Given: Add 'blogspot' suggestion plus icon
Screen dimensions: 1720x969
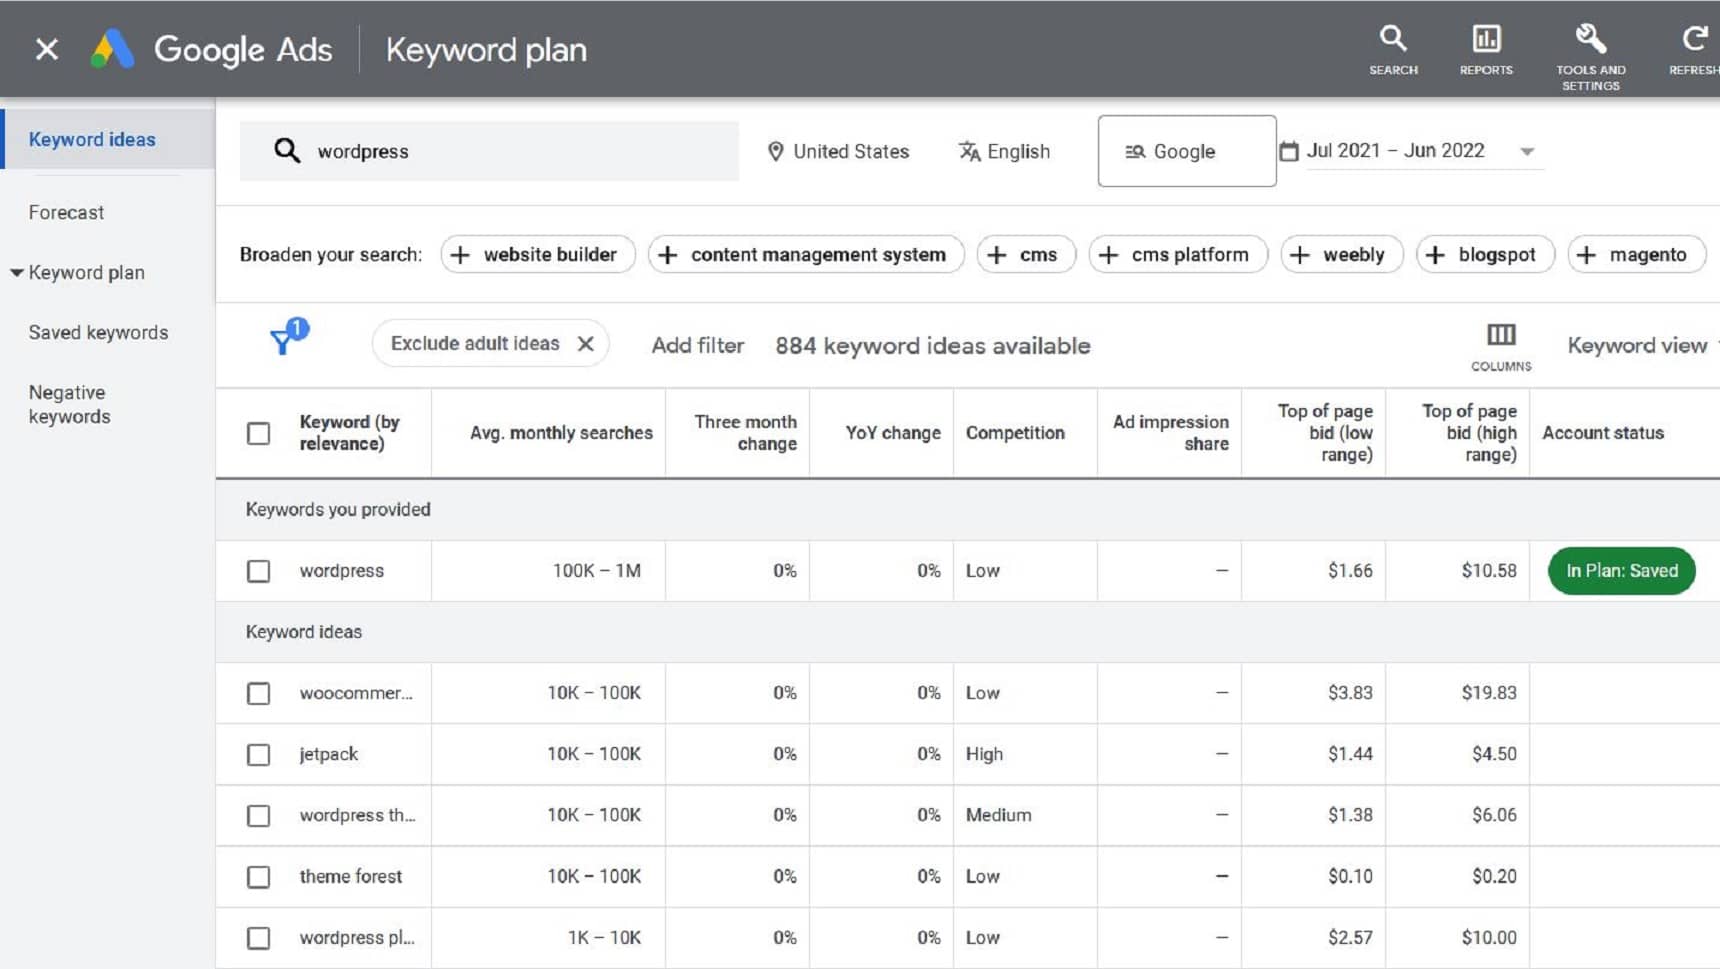Looking at the screenshot, I should tap(1435, 255).
